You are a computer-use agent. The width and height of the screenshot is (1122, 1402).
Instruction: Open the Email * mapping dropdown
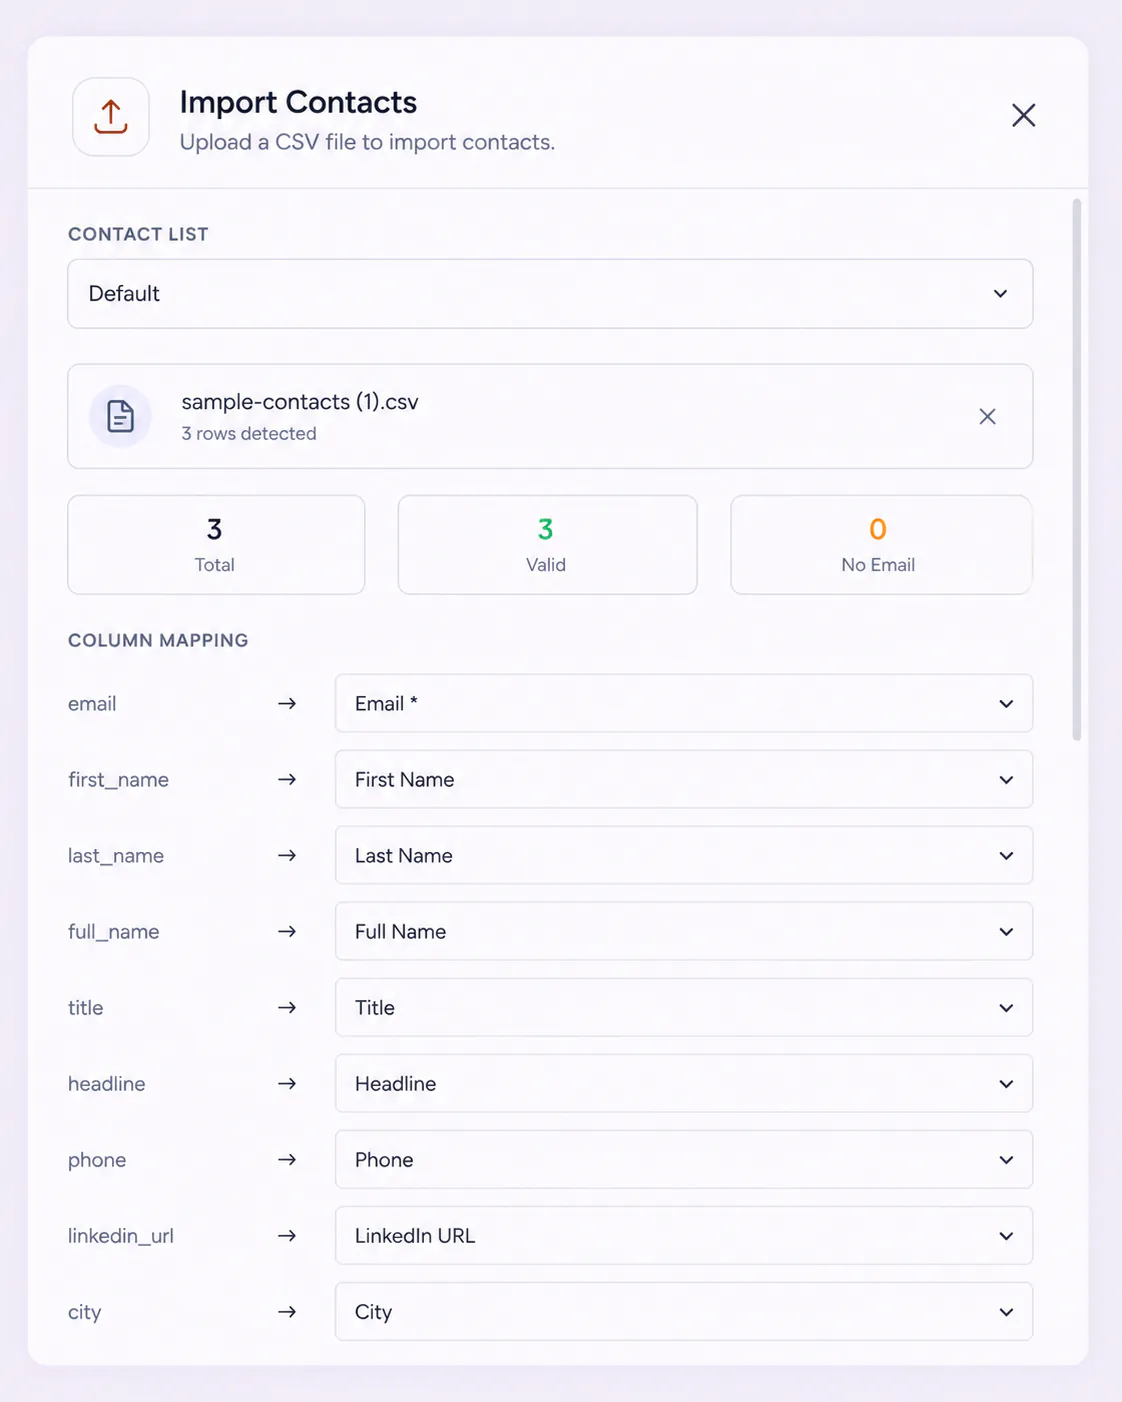coord(684,704)
